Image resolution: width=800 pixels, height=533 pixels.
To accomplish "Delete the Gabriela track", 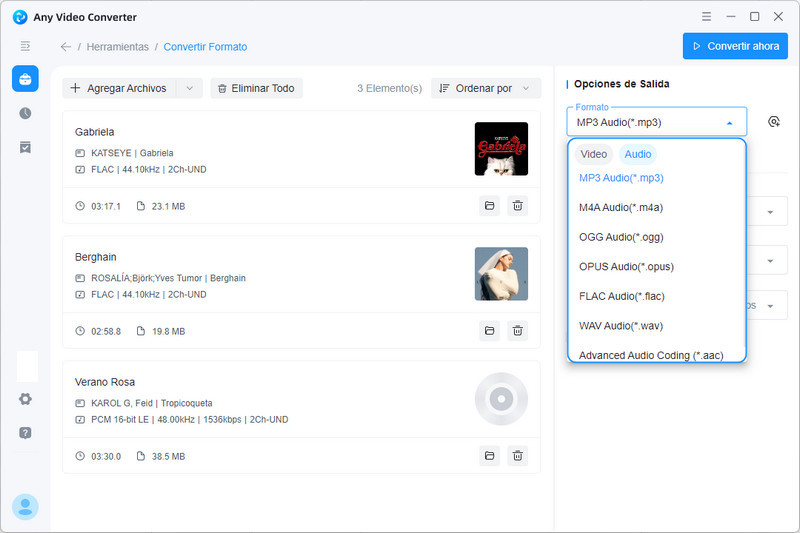I will 517,206.
